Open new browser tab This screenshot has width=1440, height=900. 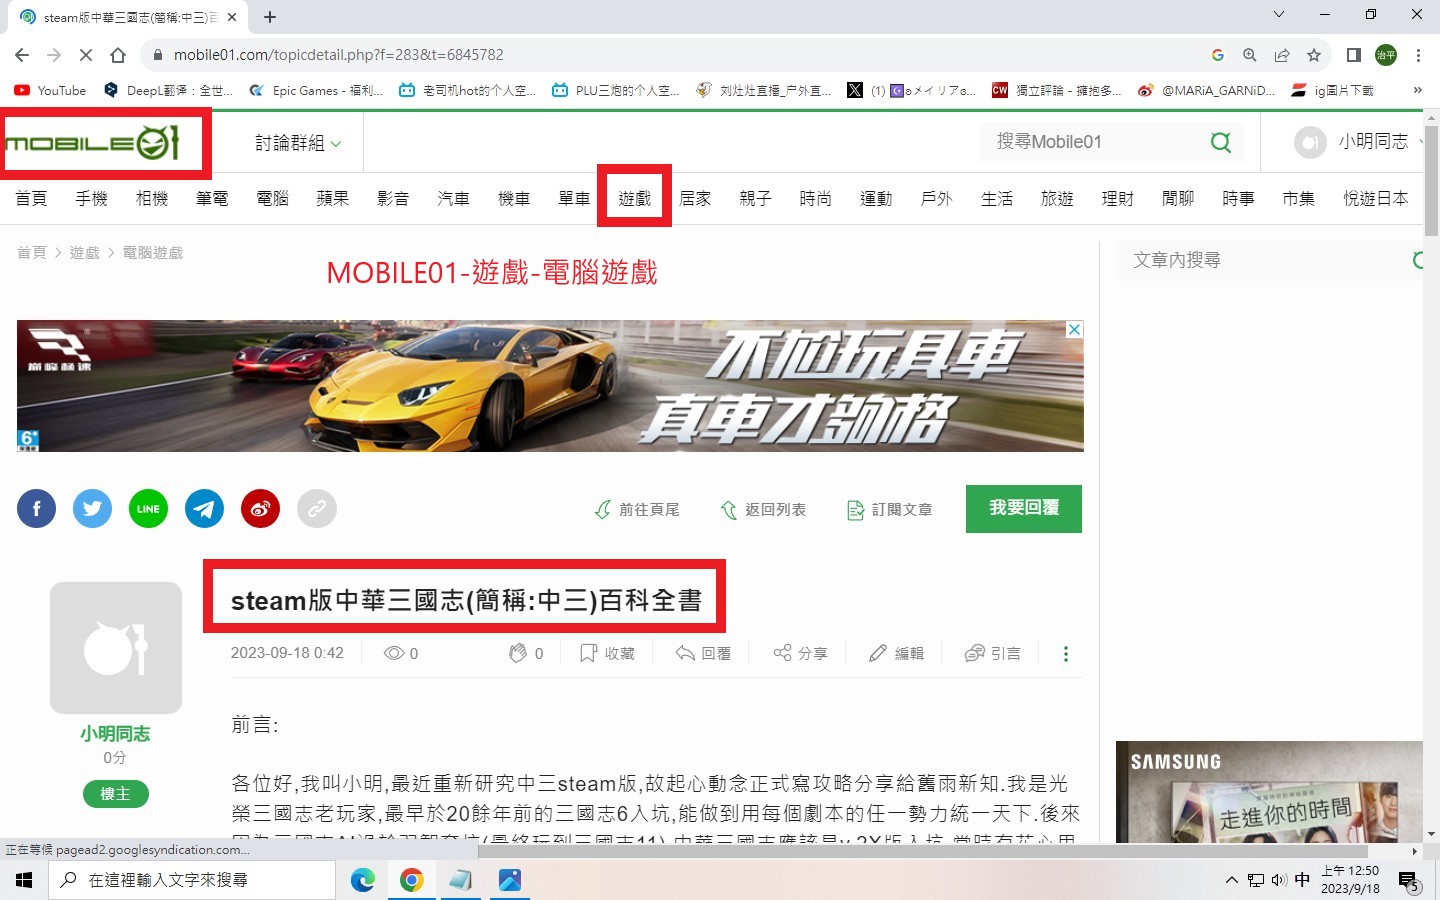point(270,17)
